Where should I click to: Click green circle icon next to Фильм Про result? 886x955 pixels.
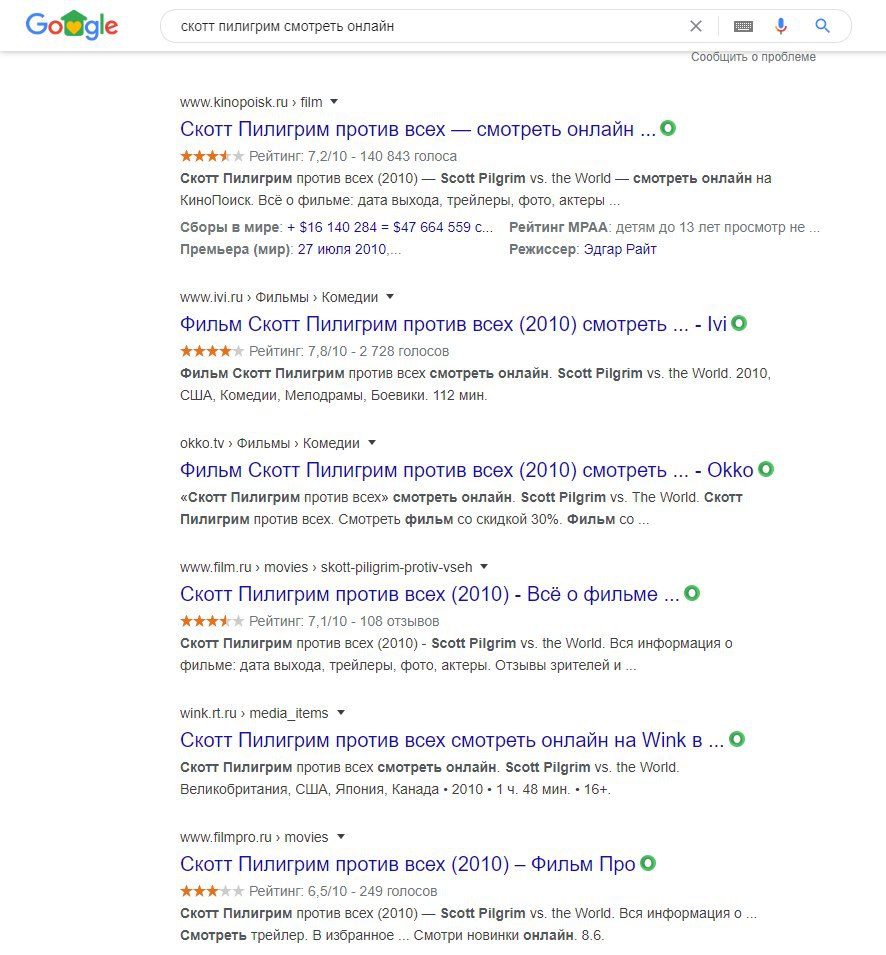click(648, 863)
